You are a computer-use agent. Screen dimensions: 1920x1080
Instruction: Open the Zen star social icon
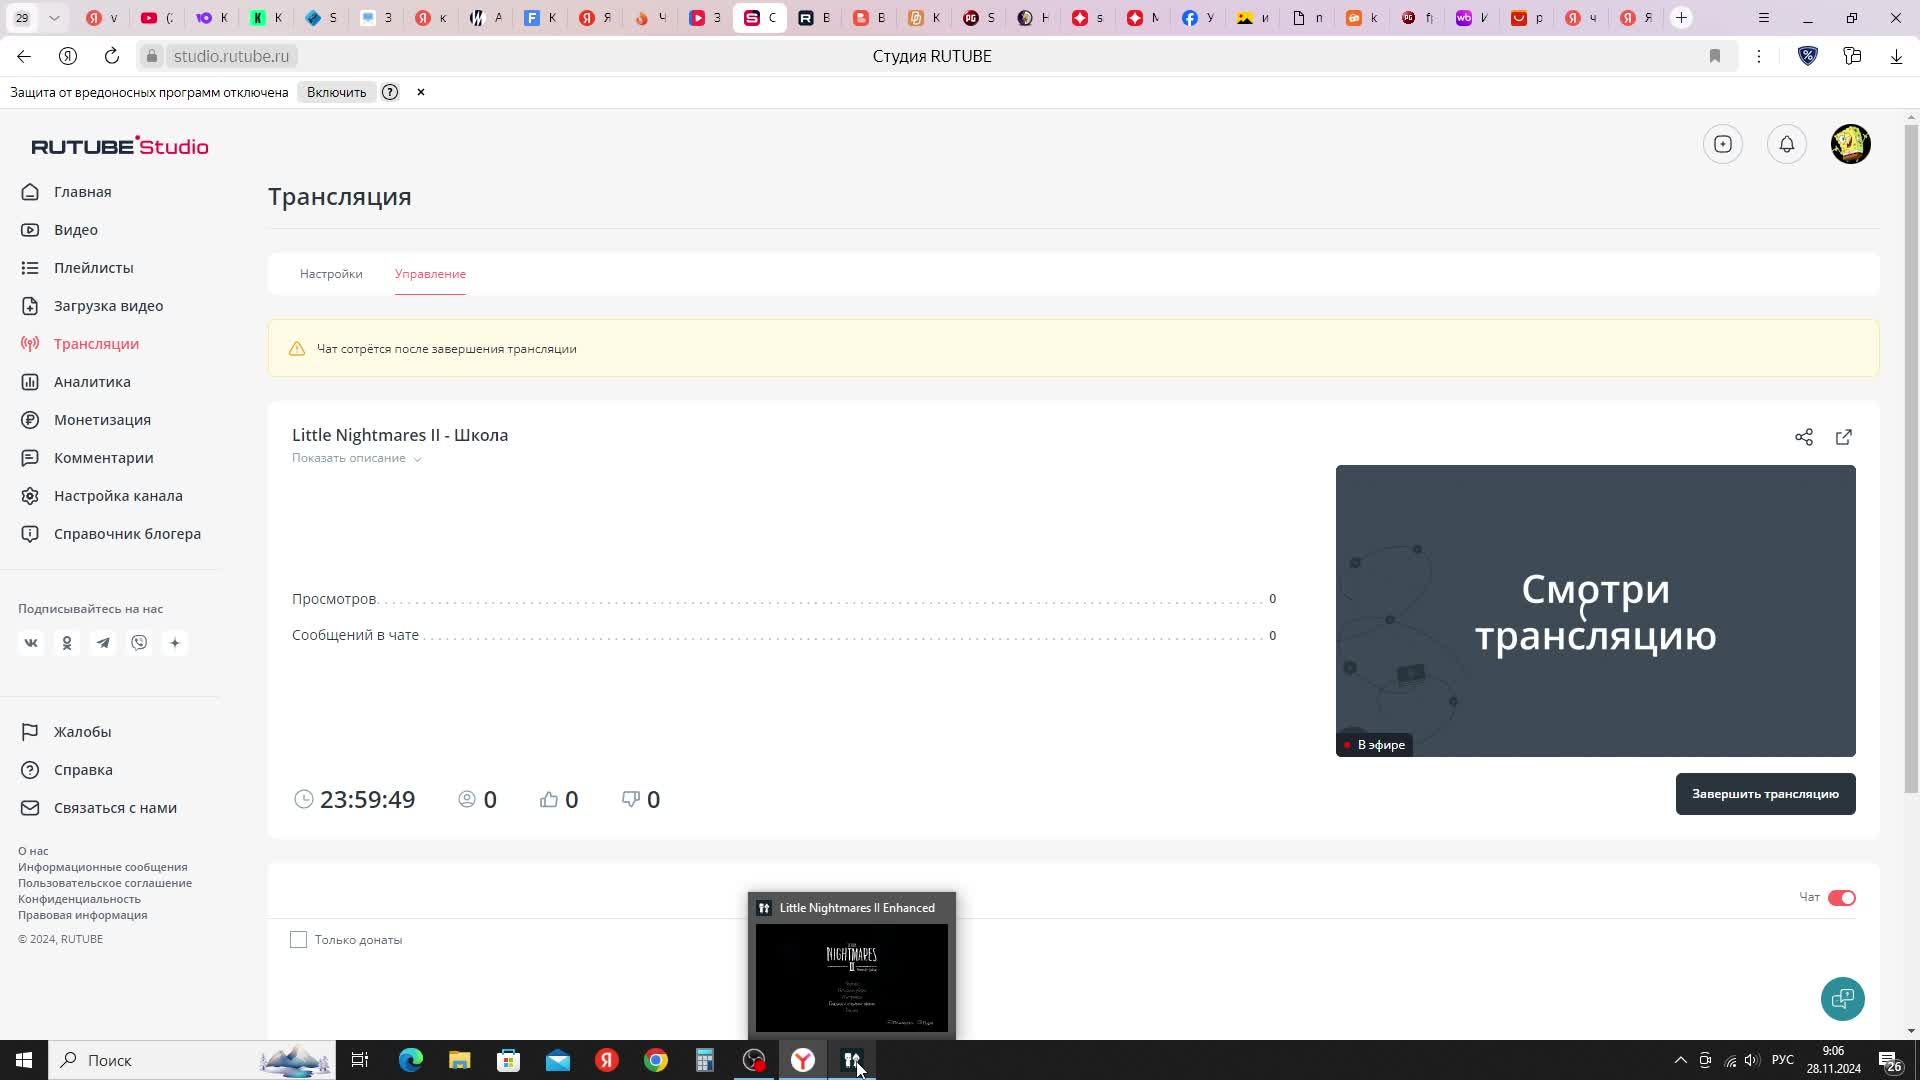tap(175, 643)
